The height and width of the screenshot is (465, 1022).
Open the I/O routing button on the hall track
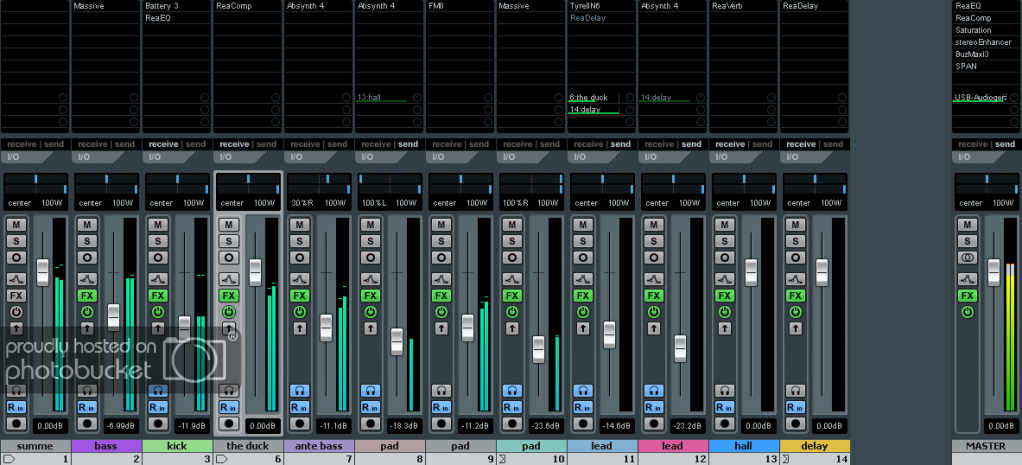(725, 157)
